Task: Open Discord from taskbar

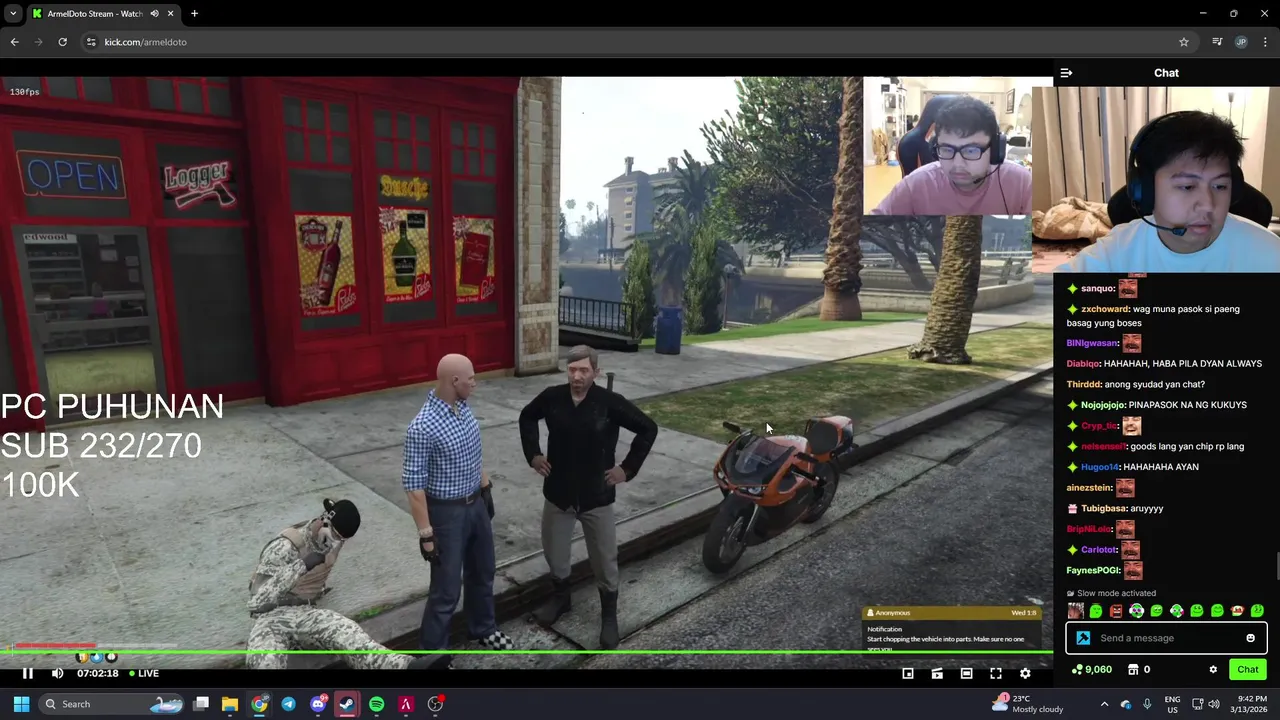Action: pyautogui.click(x=318, y=704)
